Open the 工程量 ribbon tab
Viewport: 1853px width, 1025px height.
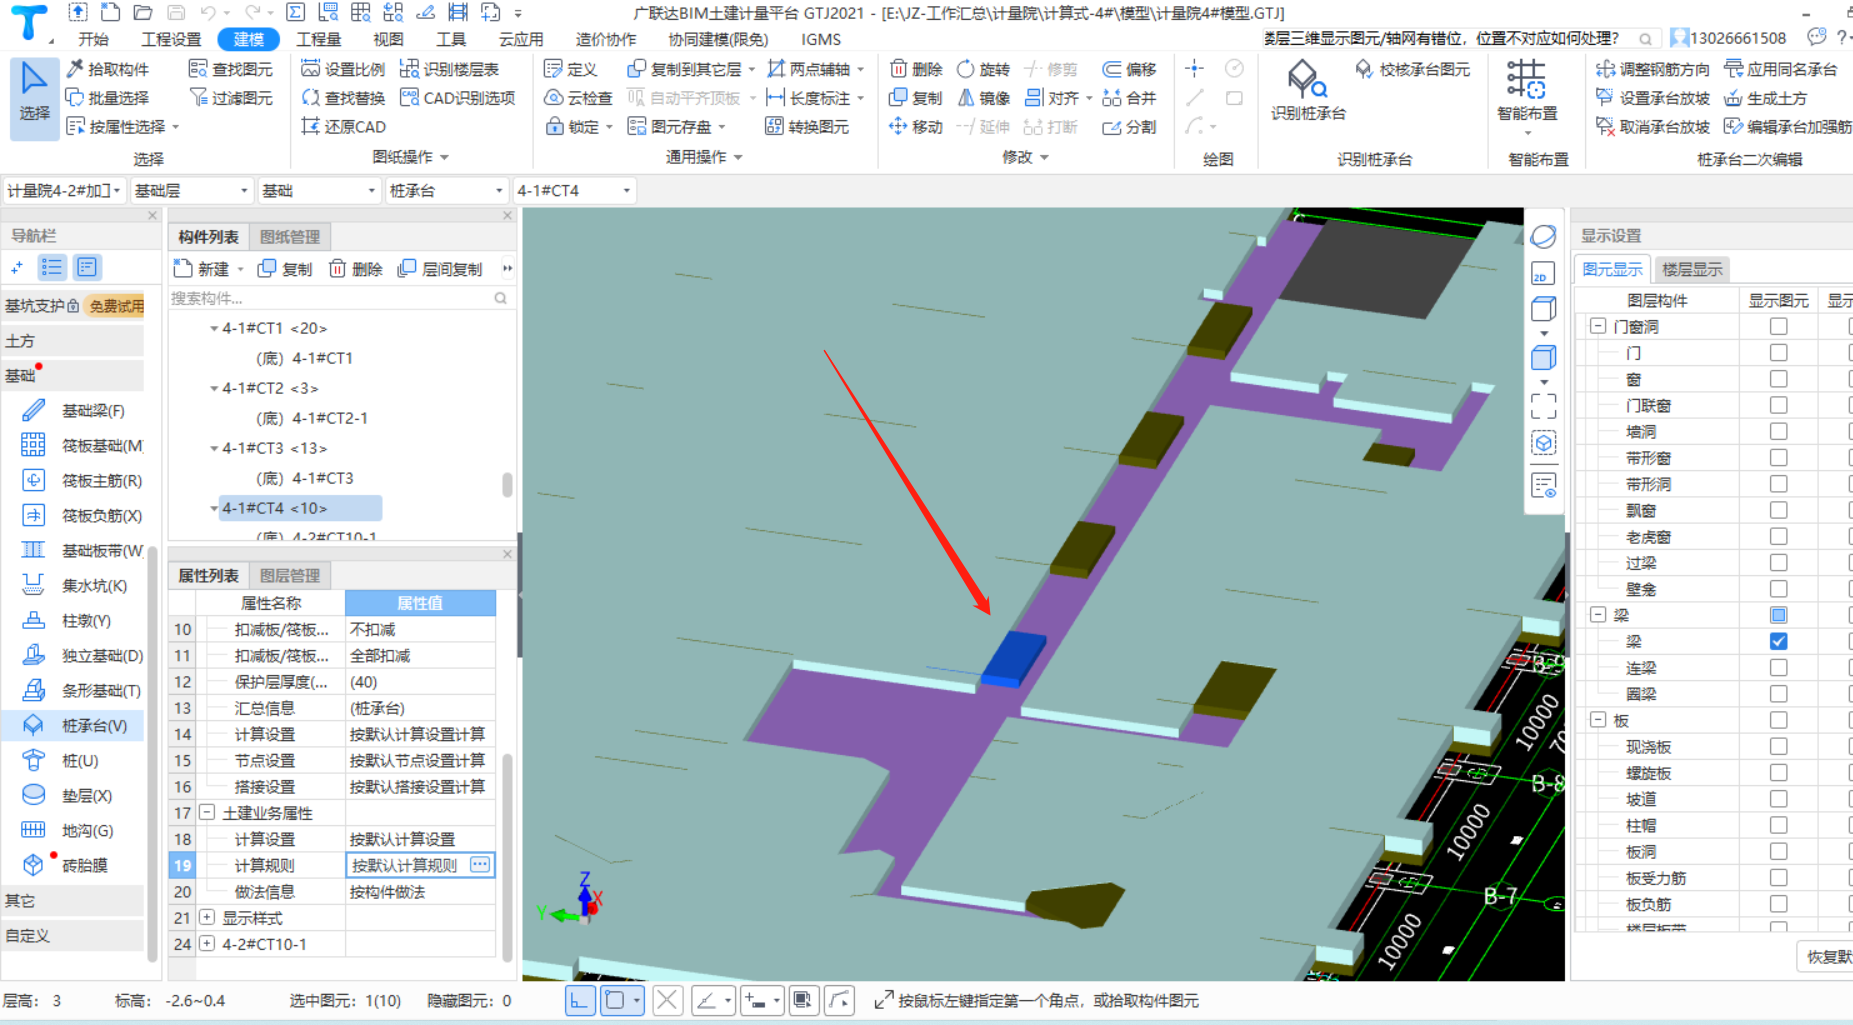(319, 39)
